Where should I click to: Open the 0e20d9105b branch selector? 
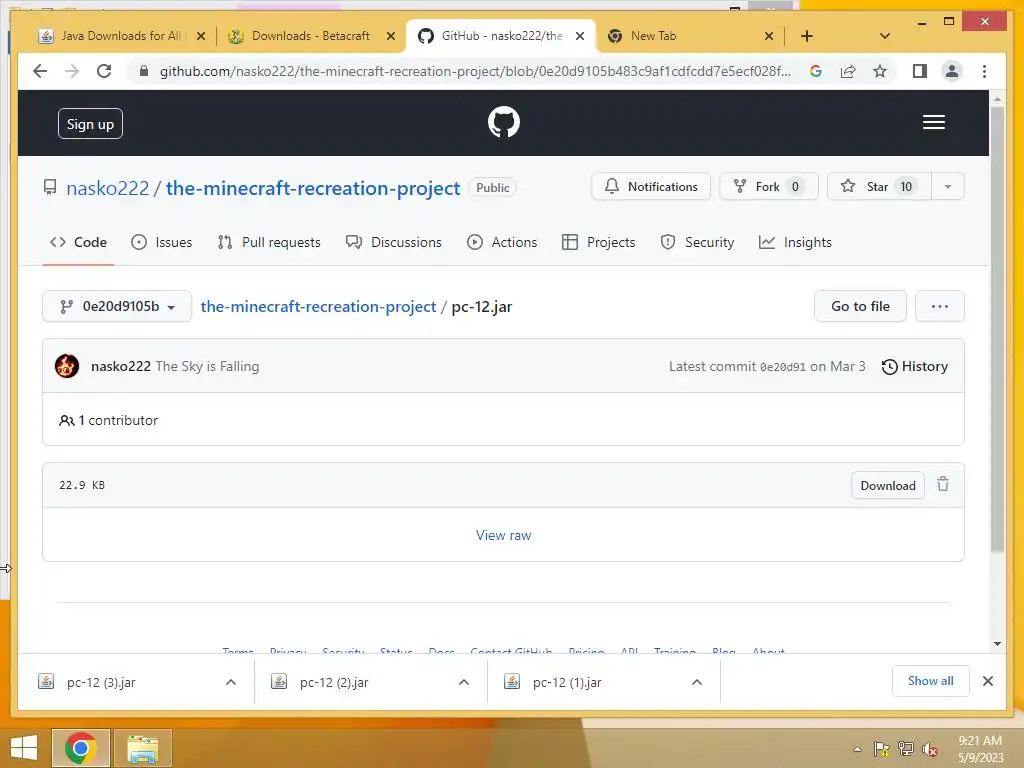tap(117, 306)
